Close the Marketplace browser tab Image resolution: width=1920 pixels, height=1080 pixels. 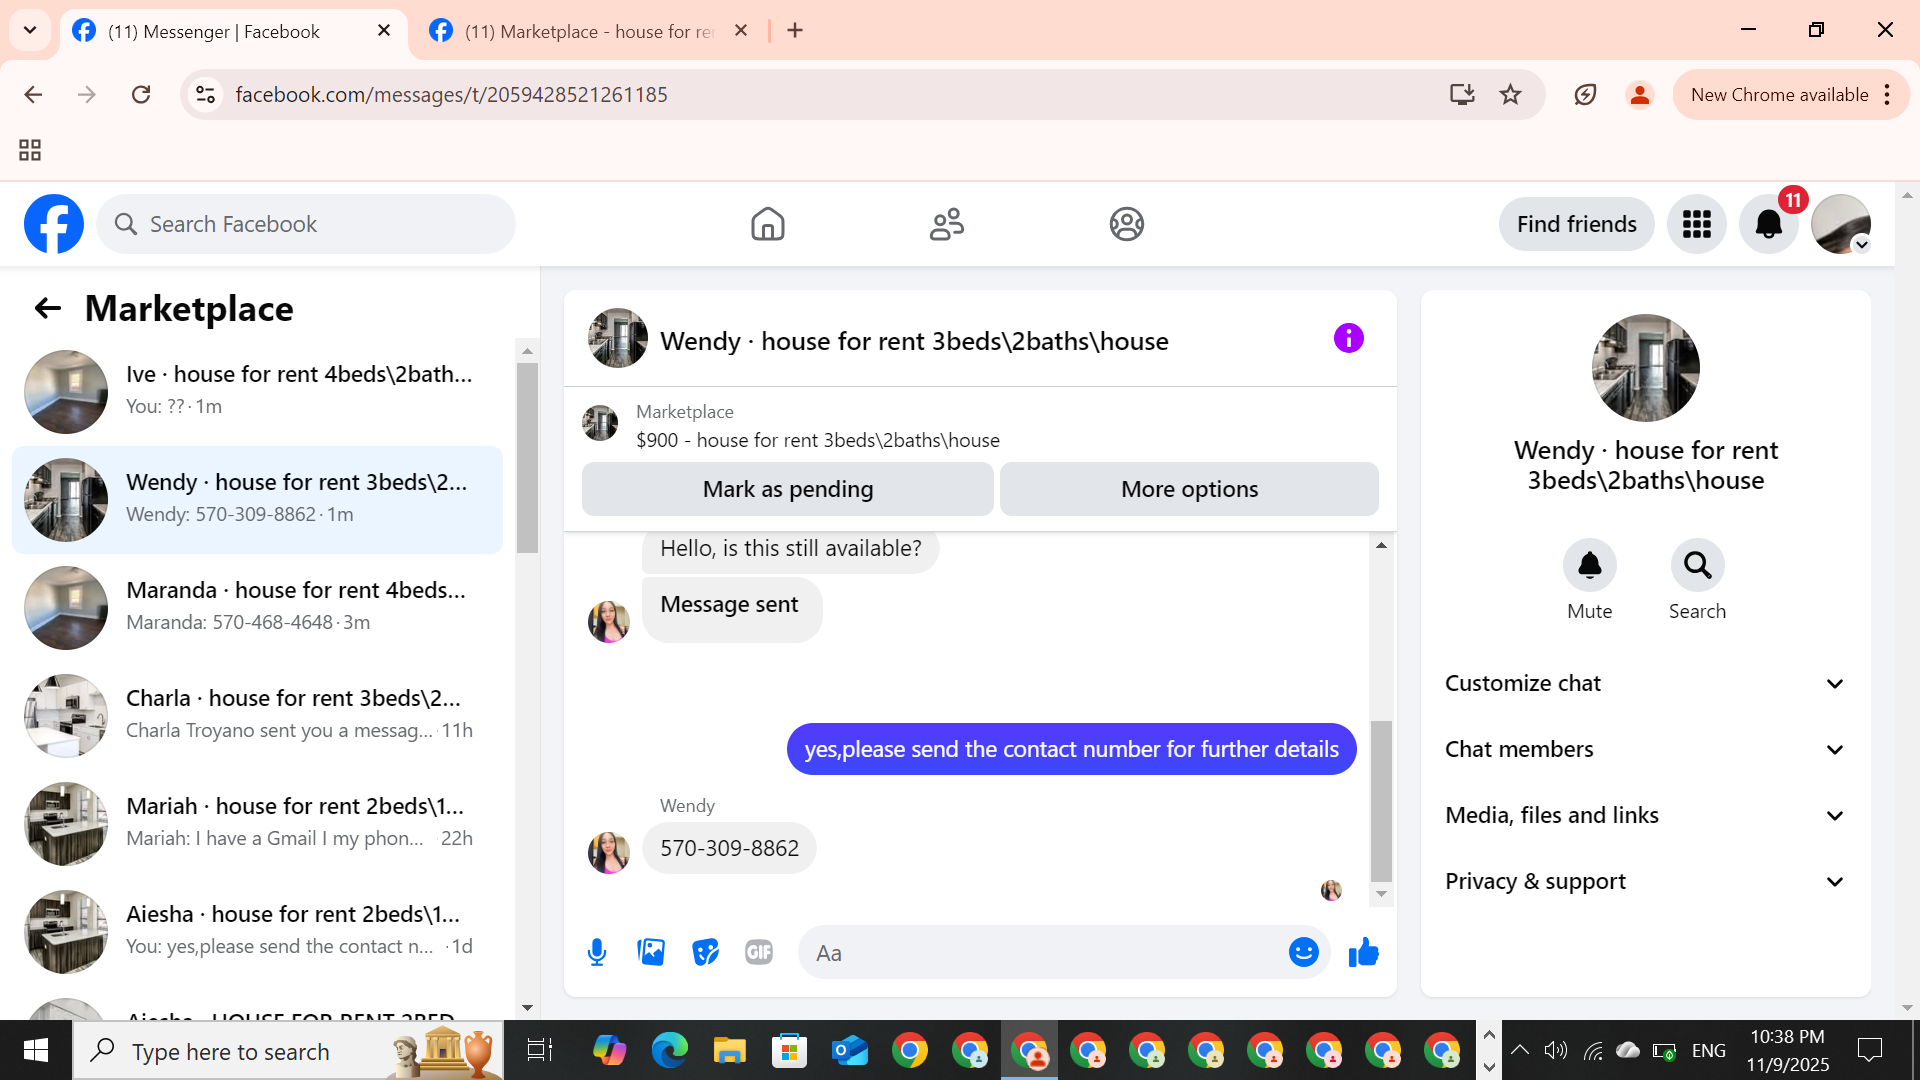pos(741,31)
